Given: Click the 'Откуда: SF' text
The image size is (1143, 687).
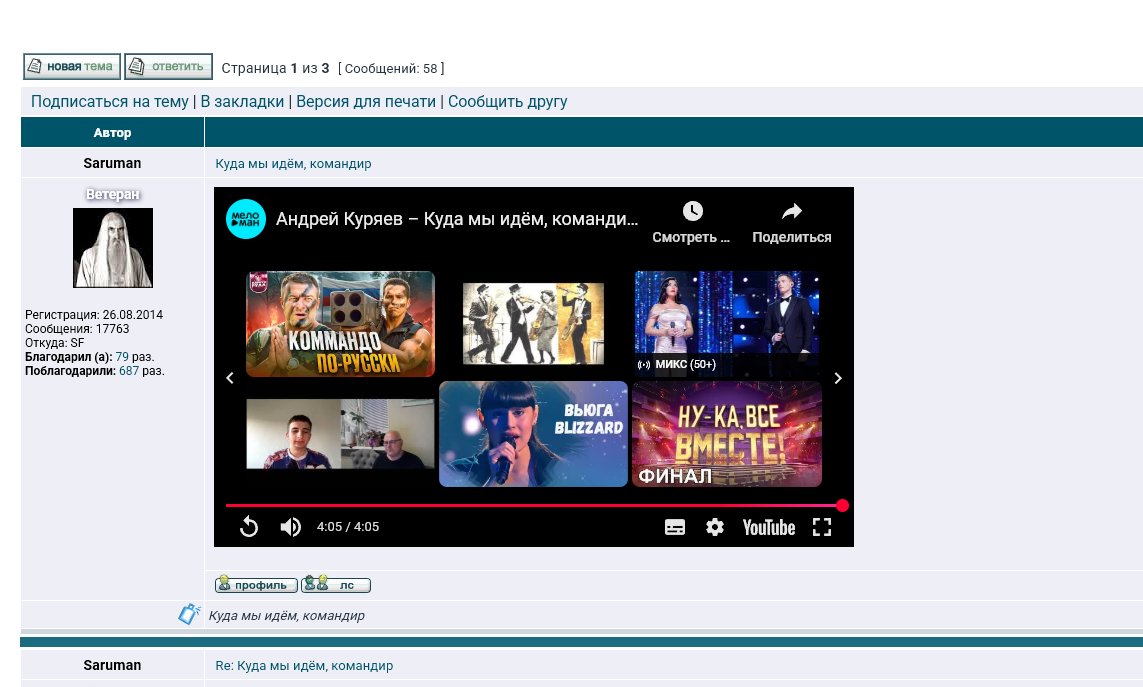Looking at the screenshot, I should coord(55,343).
